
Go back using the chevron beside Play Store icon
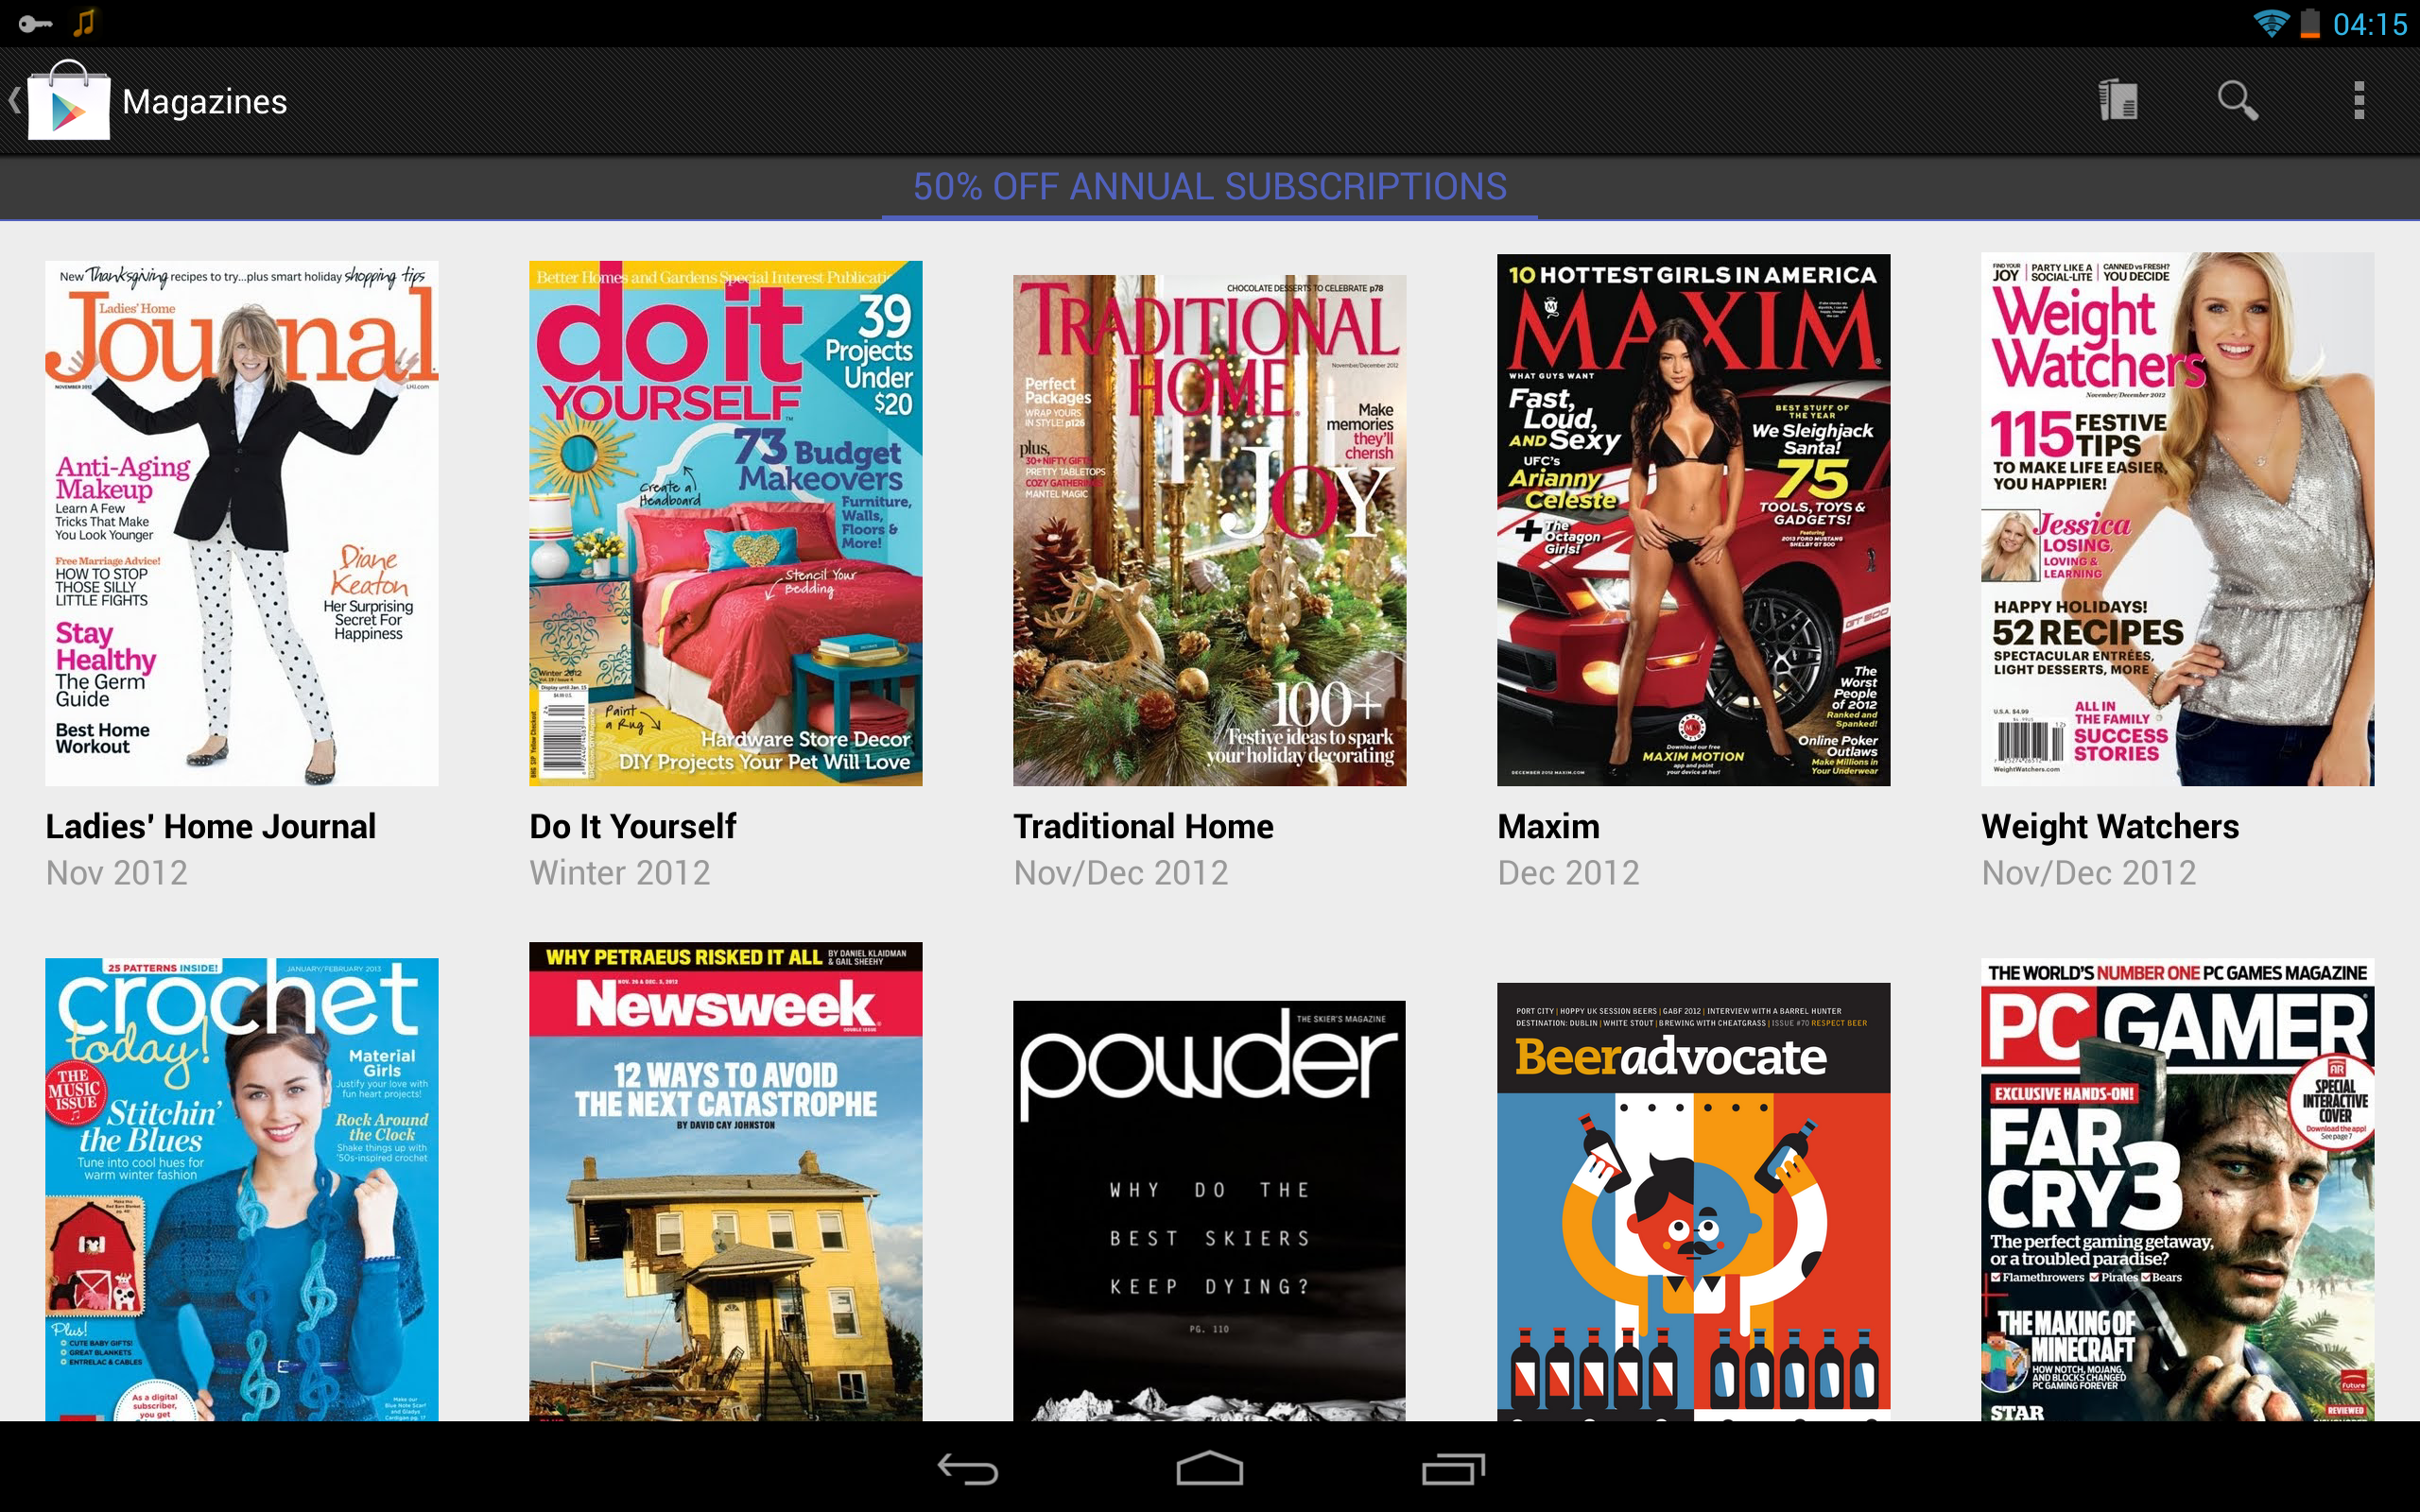[x=14, y=101]
